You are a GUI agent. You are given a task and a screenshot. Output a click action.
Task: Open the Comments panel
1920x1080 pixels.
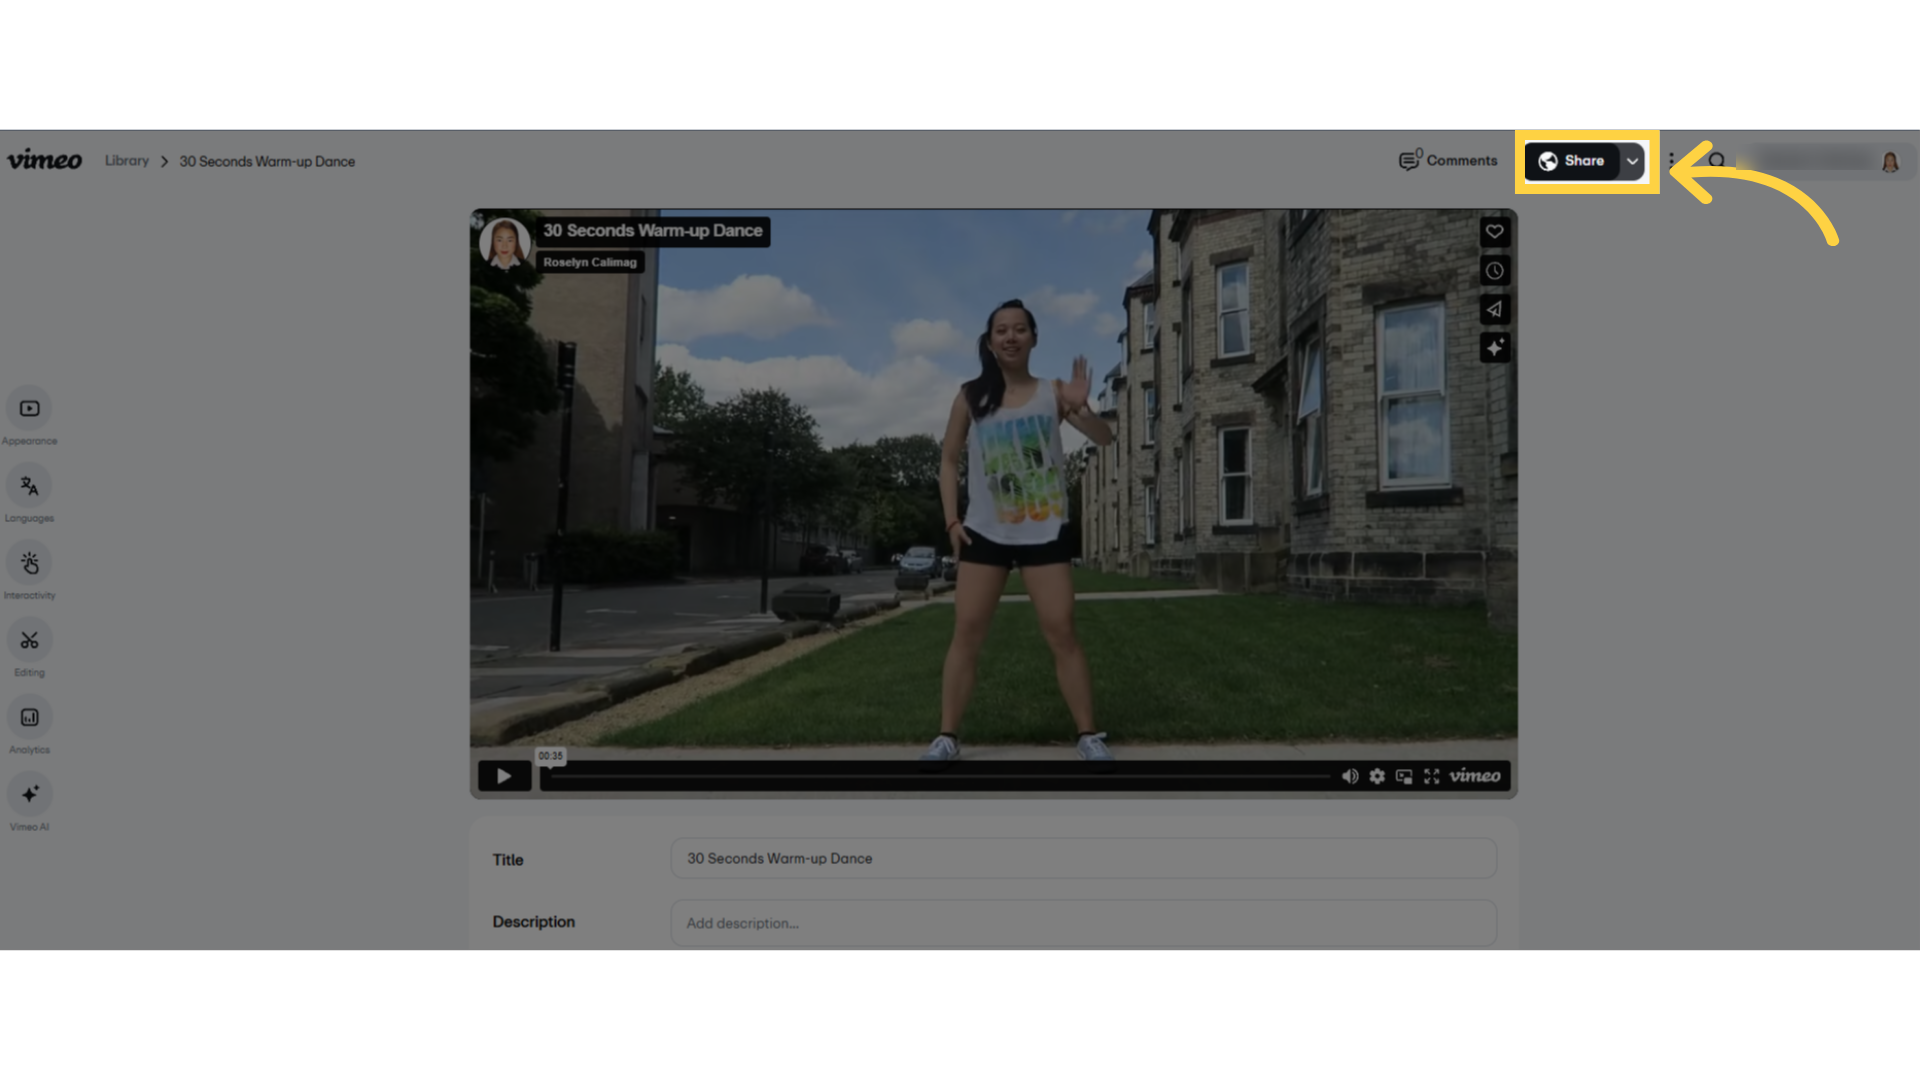coord(1447,160)
